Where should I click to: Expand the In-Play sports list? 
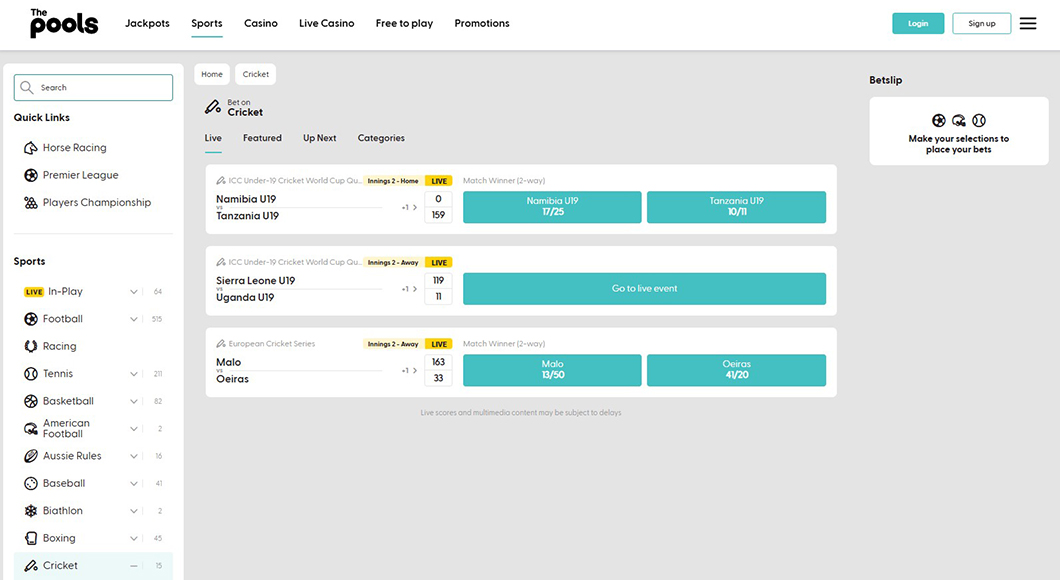[x=134, y=292]
